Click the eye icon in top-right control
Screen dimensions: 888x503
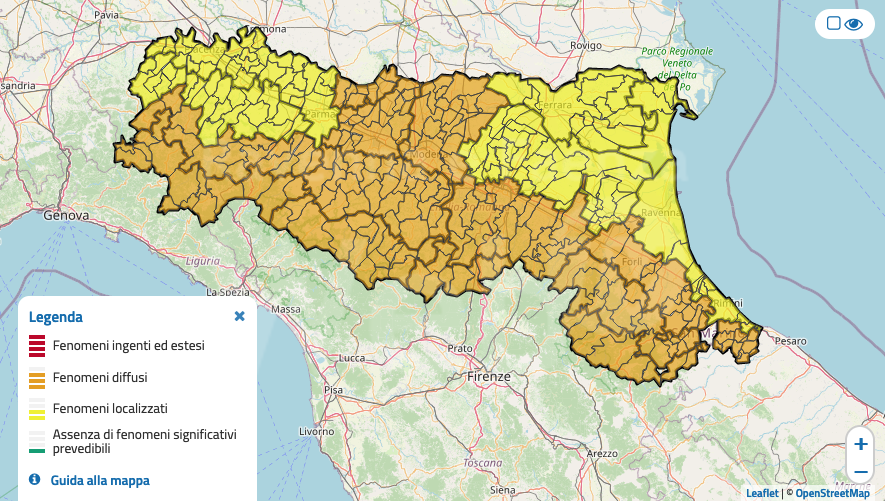854,24
